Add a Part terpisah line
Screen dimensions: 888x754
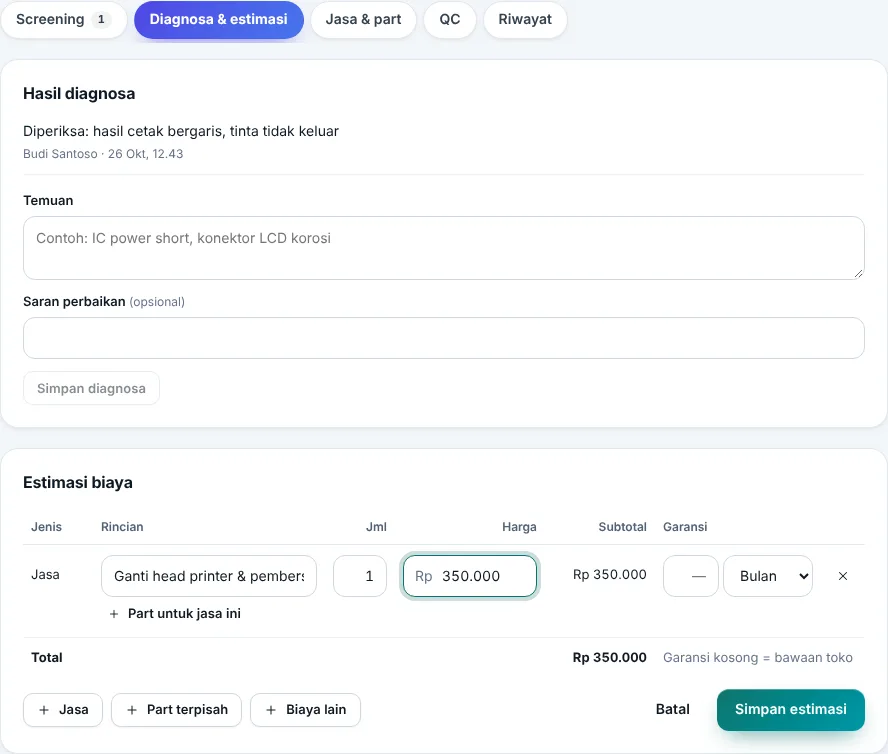click(176, 710)
